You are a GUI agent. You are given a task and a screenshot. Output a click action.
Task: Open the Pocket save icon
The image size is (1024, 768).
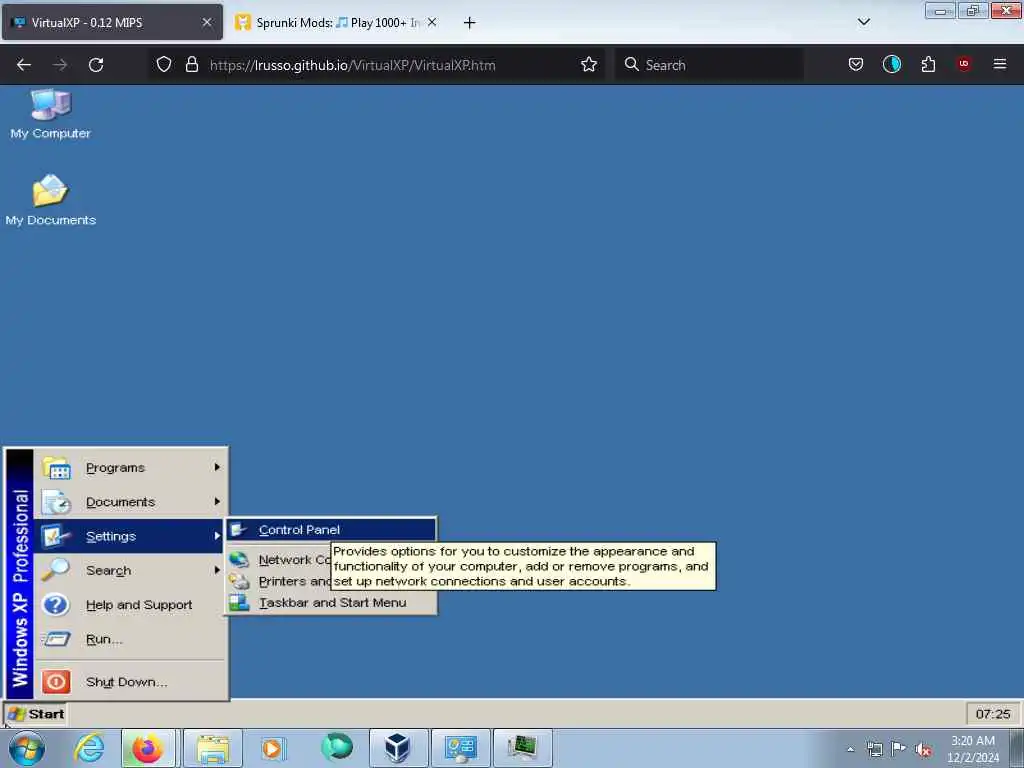tap(856, 64)
